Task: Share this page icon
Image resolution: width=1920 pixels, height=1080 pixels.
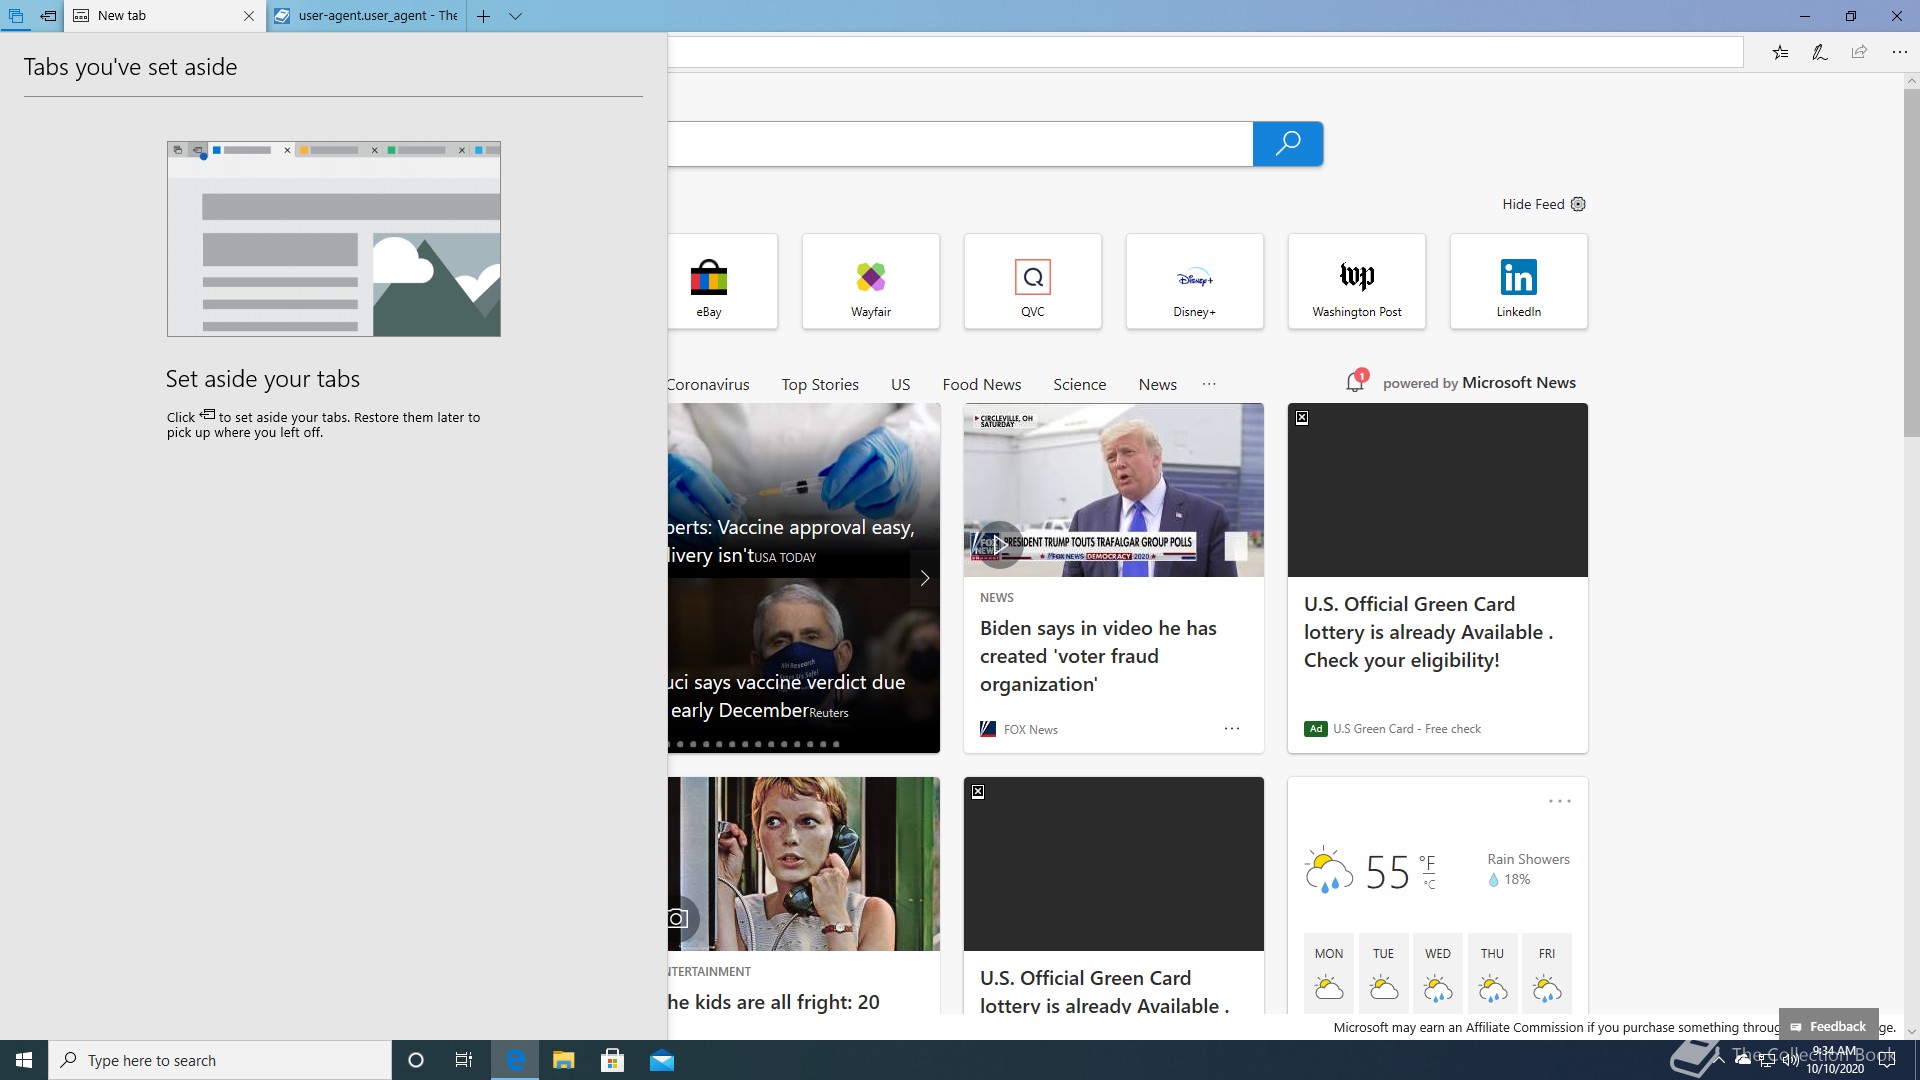Action: (1859, 52)
